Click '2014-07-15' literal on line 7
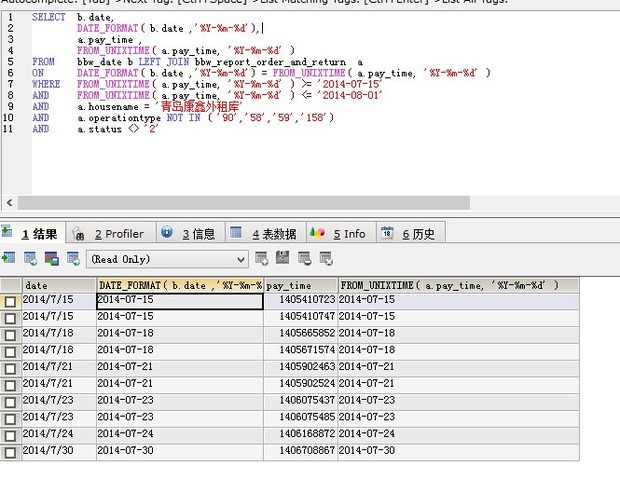This screenshot has height=493, width=620. [350, 84]
